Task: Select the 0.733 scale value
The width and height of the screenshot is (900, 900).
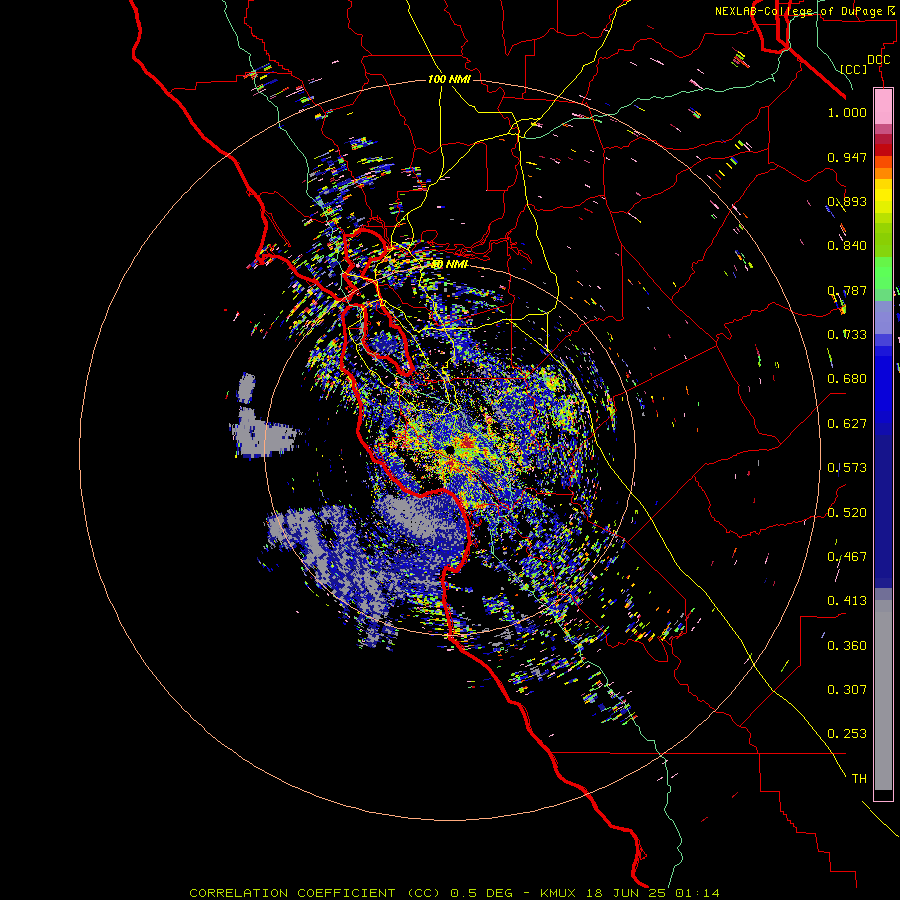Action: click(847, 335)
